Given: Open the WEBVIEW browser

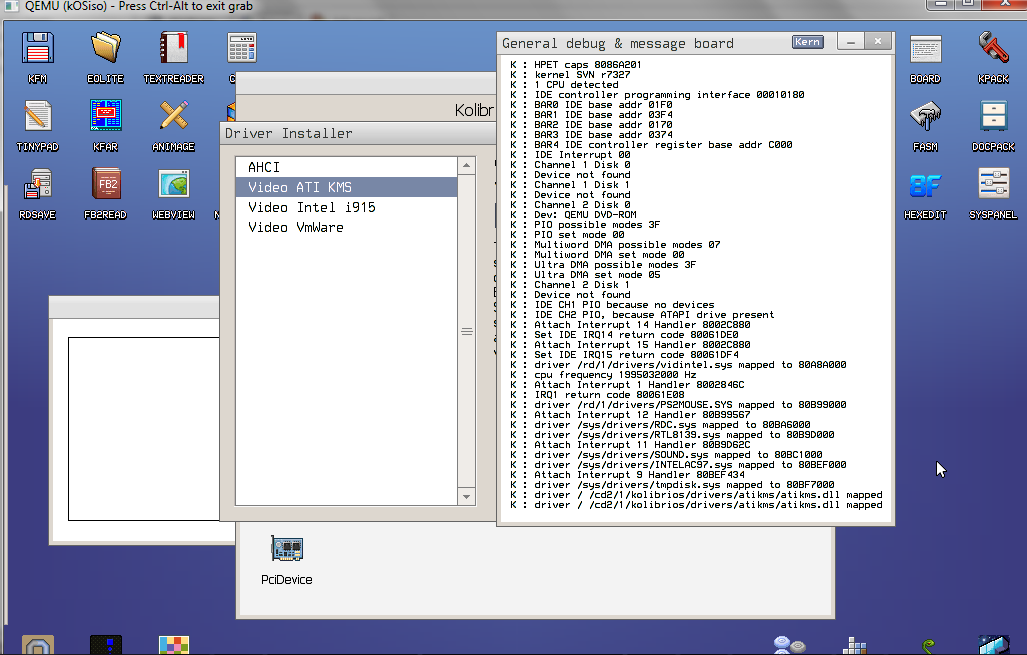Looking at the screenshot, I should [172, 185].
